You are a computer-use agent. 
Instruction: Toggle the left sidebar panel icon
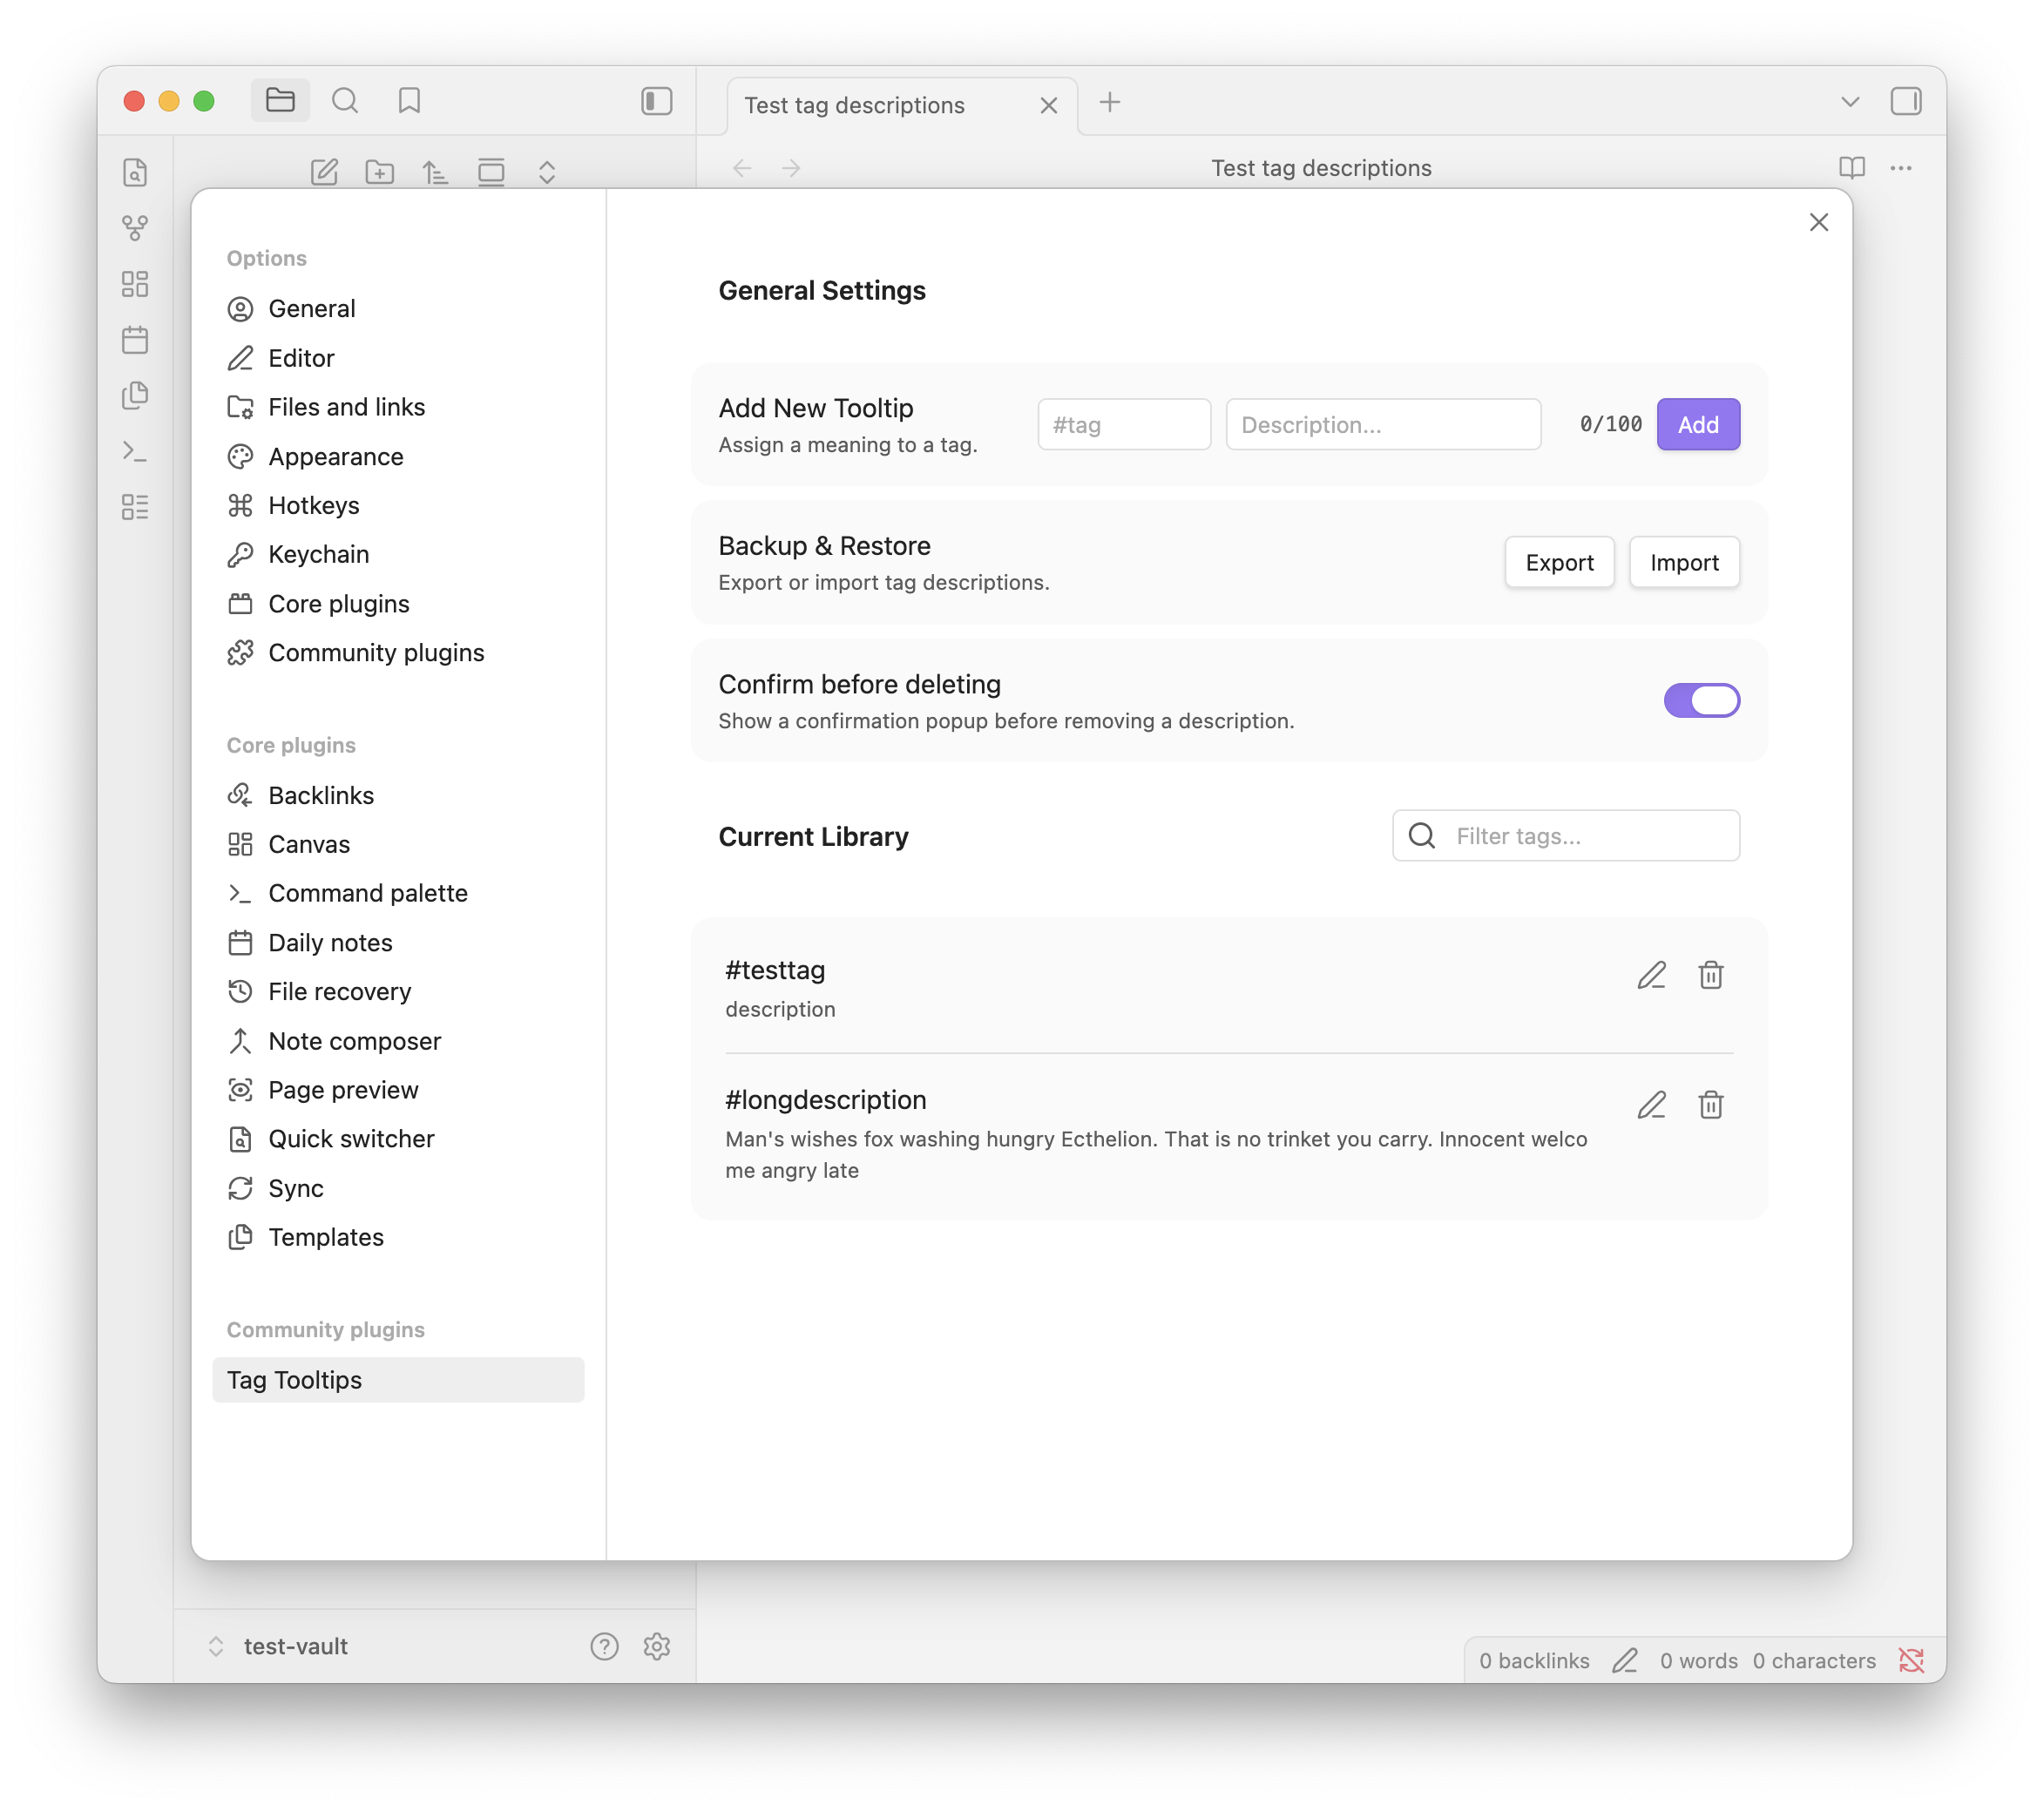pyautogui.click(x=656, y=101)
